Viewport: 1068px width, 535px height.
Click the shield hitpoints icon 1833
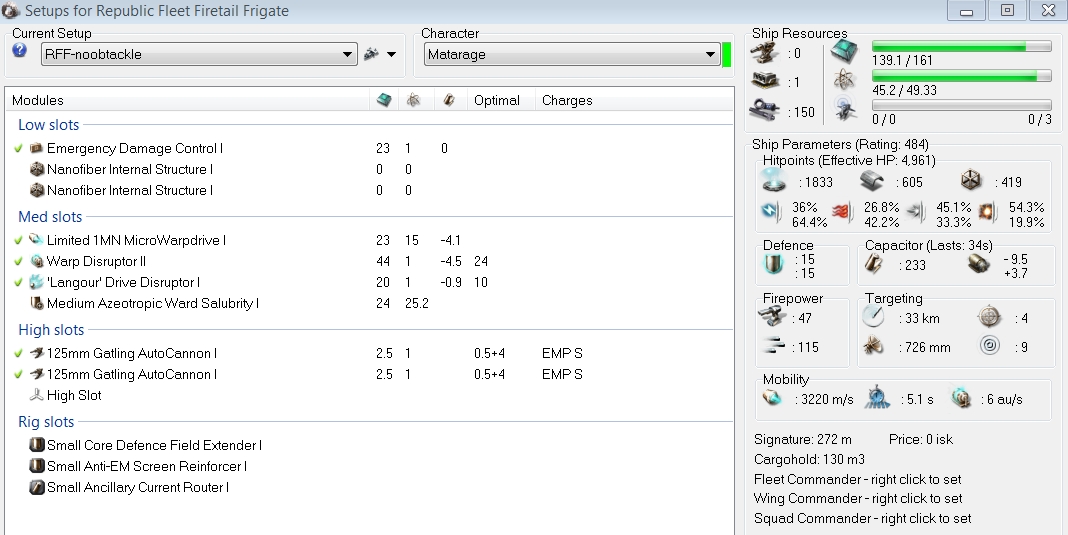774,181
